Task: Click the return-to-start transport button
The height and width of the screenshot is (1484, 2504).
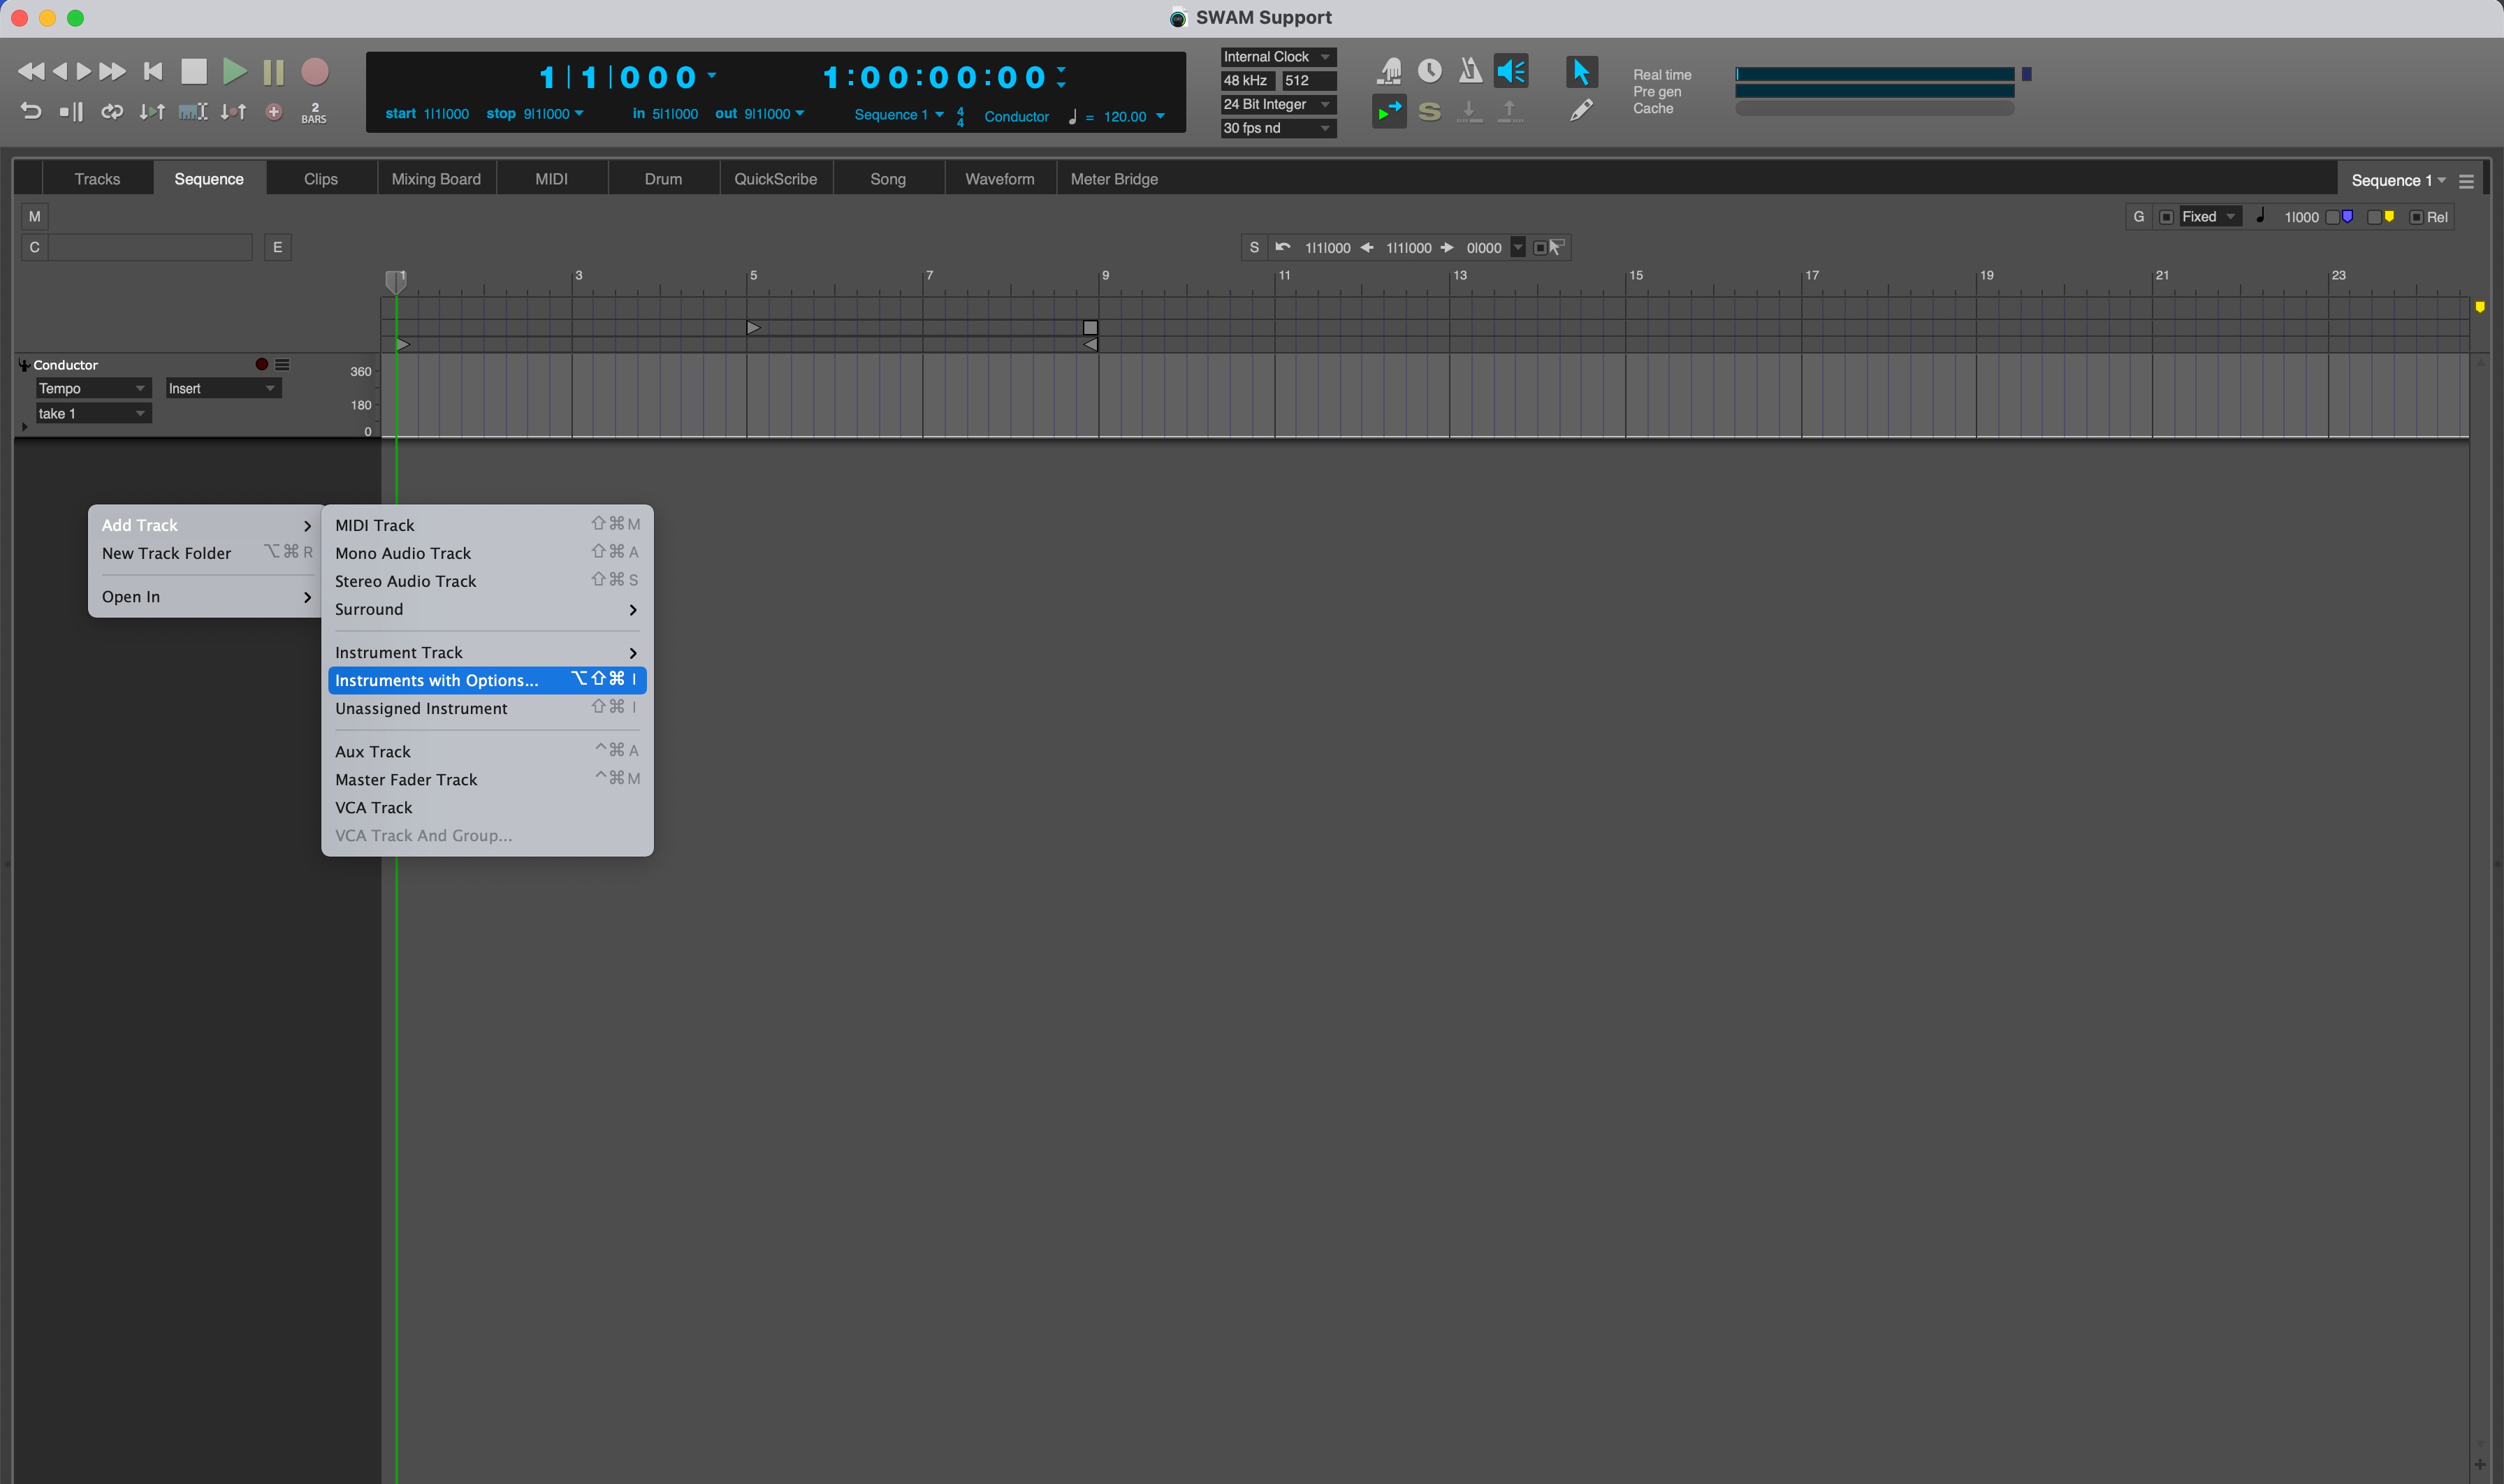Action: (153, 71)
